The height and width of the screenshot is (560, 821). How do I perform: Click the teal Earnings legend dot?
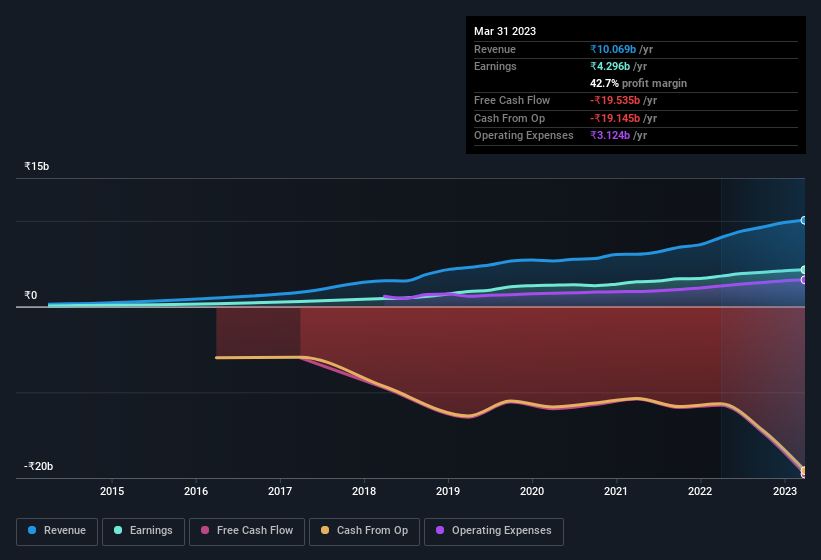(119, 531)
